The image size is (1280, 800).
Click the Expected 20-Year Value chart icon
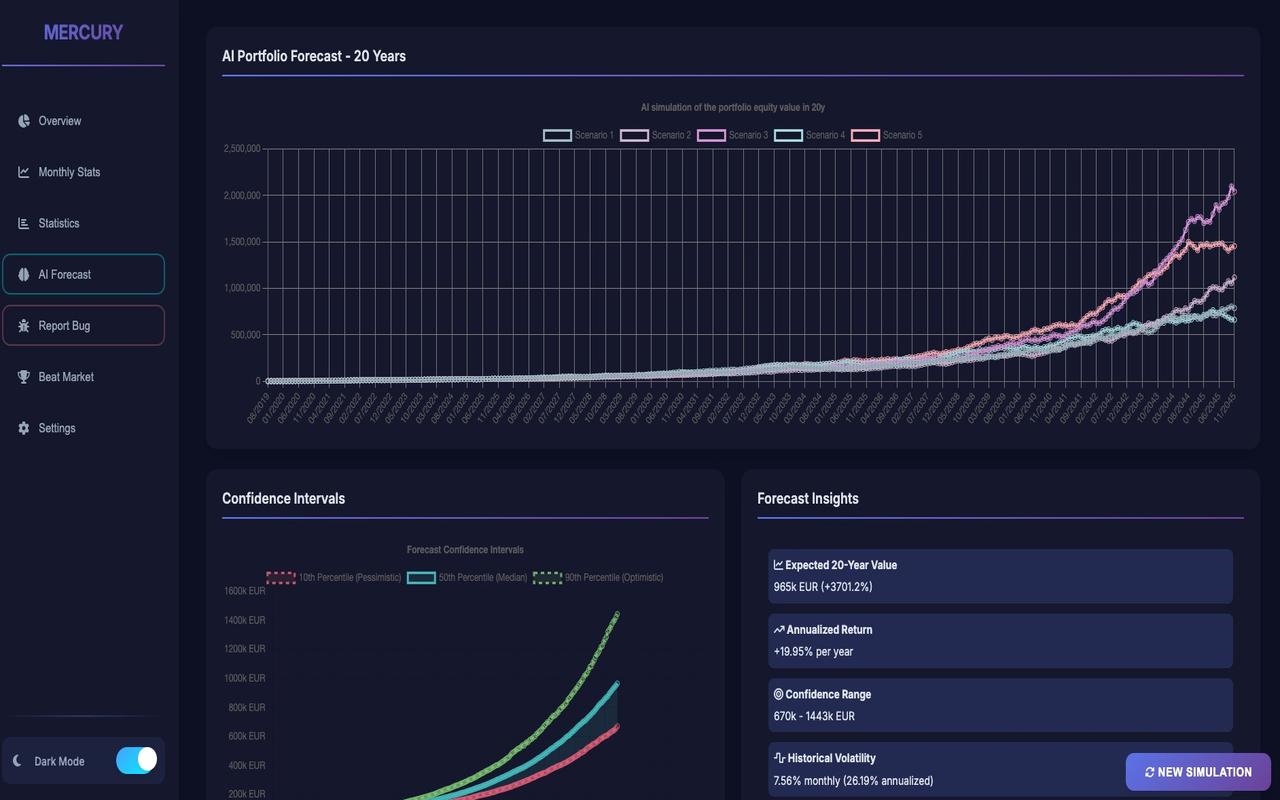(x=779, y=565)
